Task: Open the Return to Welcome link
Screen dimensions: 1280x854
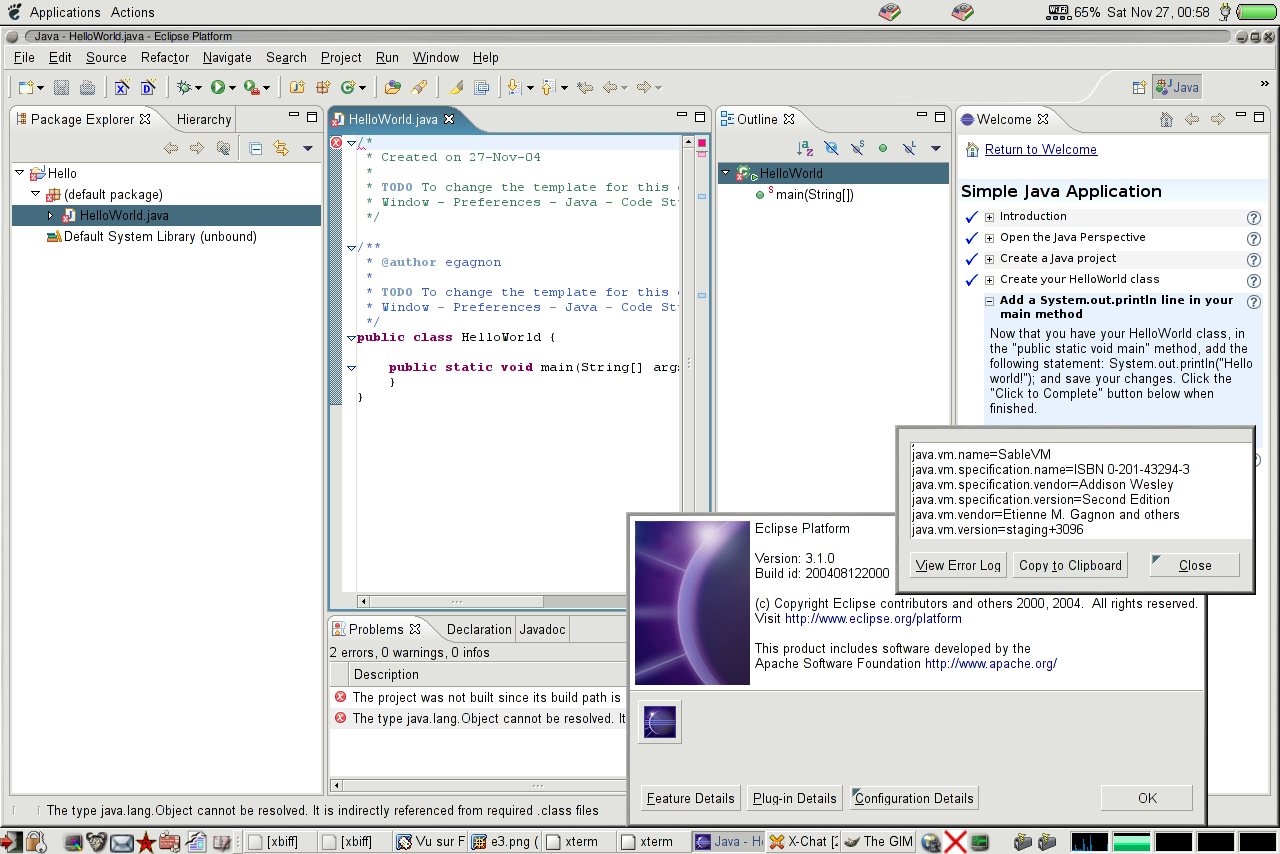Action: (x=1040, y=150)
